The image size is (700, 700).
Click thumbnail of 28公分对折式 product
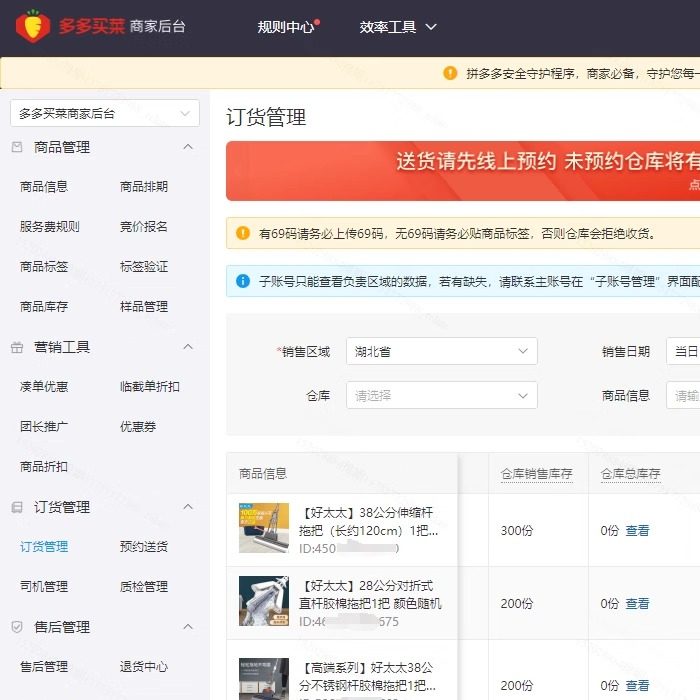tap(264, 601)
